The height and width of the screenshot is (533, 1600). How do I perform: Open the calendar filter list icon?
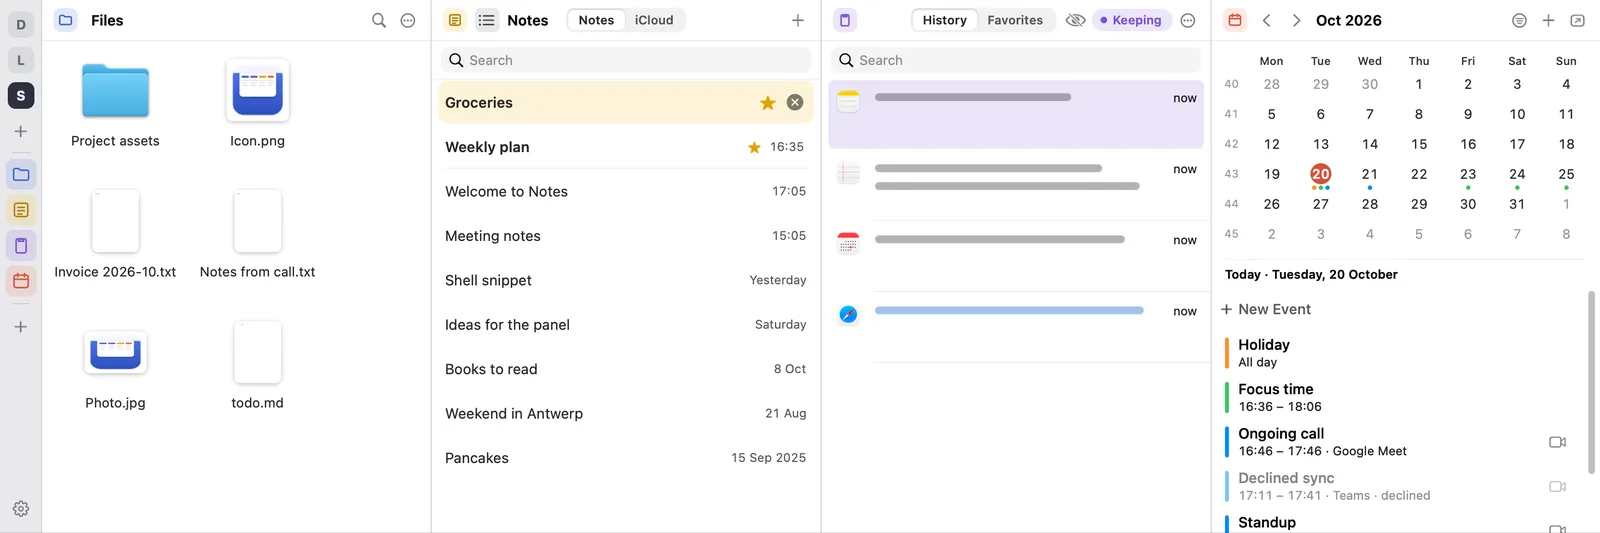coord(1519,20)
